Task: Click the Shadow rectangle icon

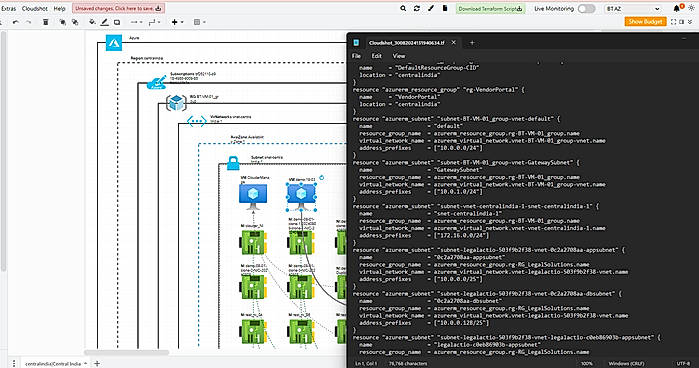Action: 117,22
